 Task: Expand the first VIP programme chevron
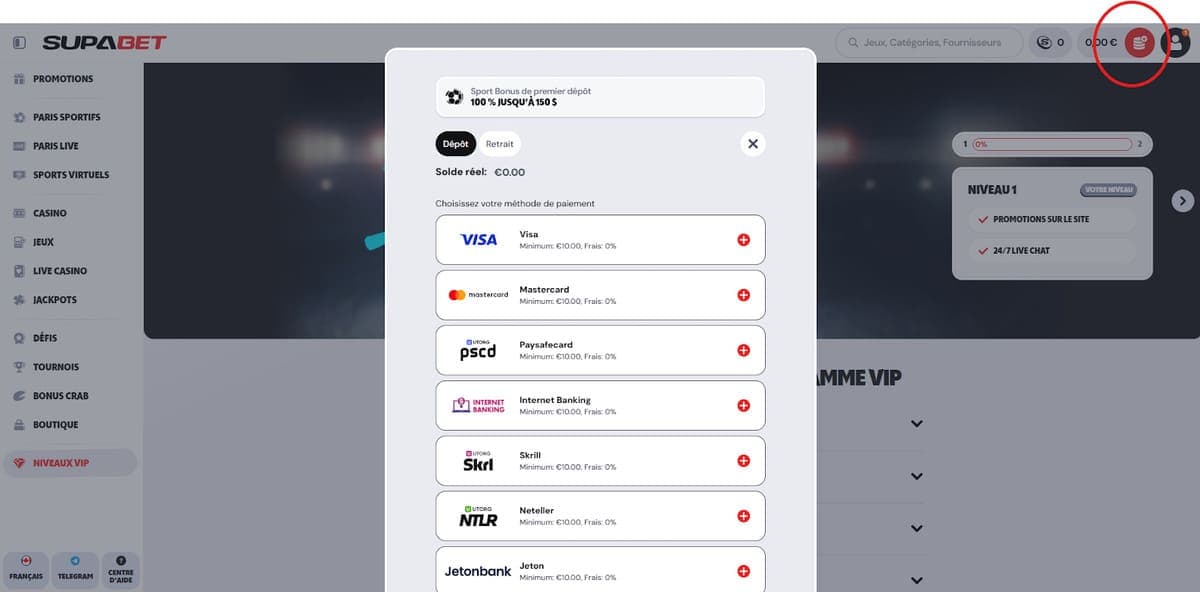[917, 424]
